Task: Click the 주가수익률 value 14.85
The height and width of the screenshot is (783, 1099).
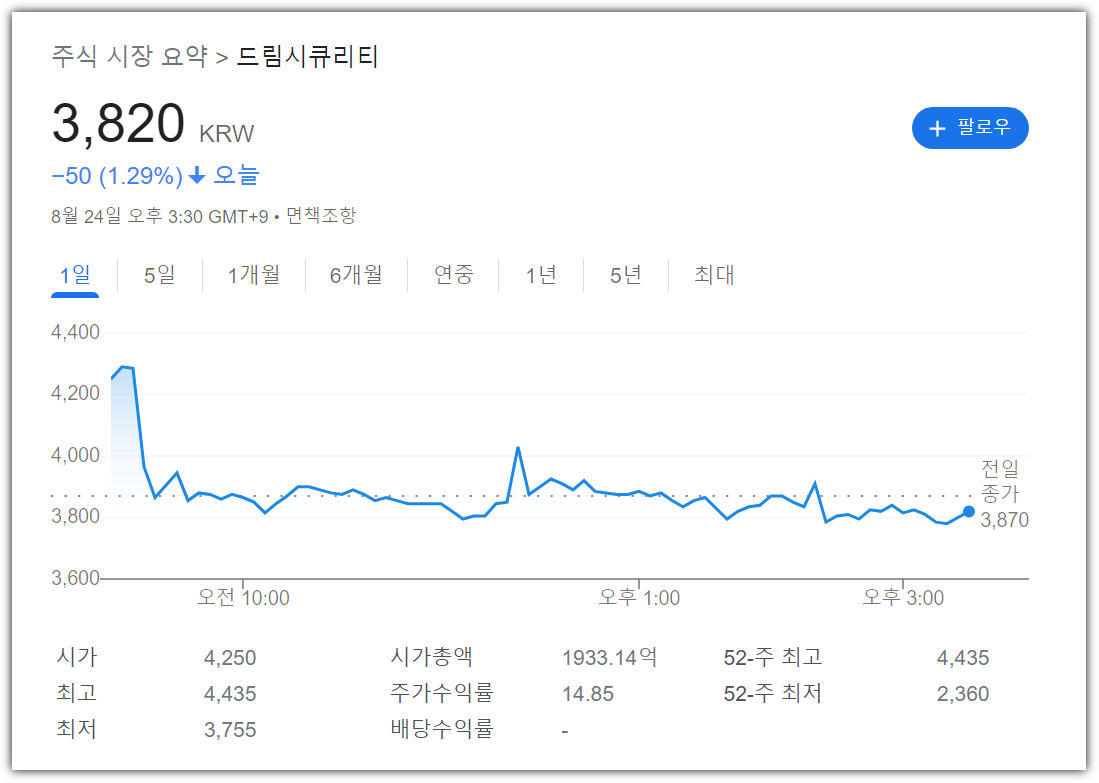Action: 588,694
